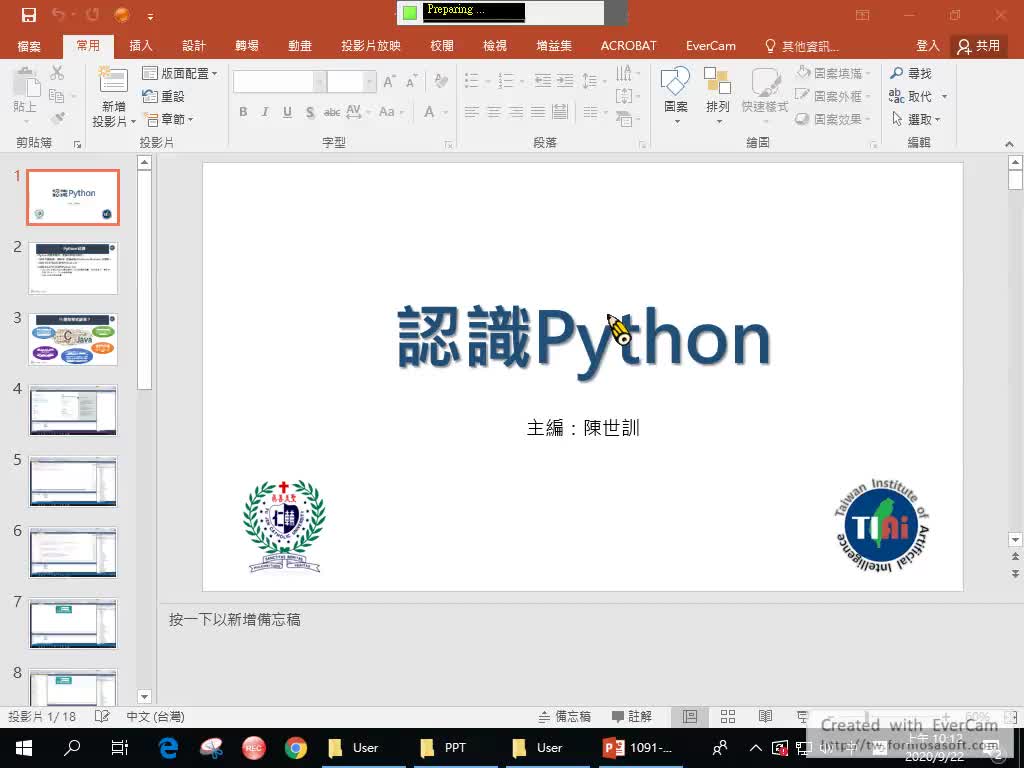
Task: Switch to Normal view in the status bar
Action: click(690, 716)
